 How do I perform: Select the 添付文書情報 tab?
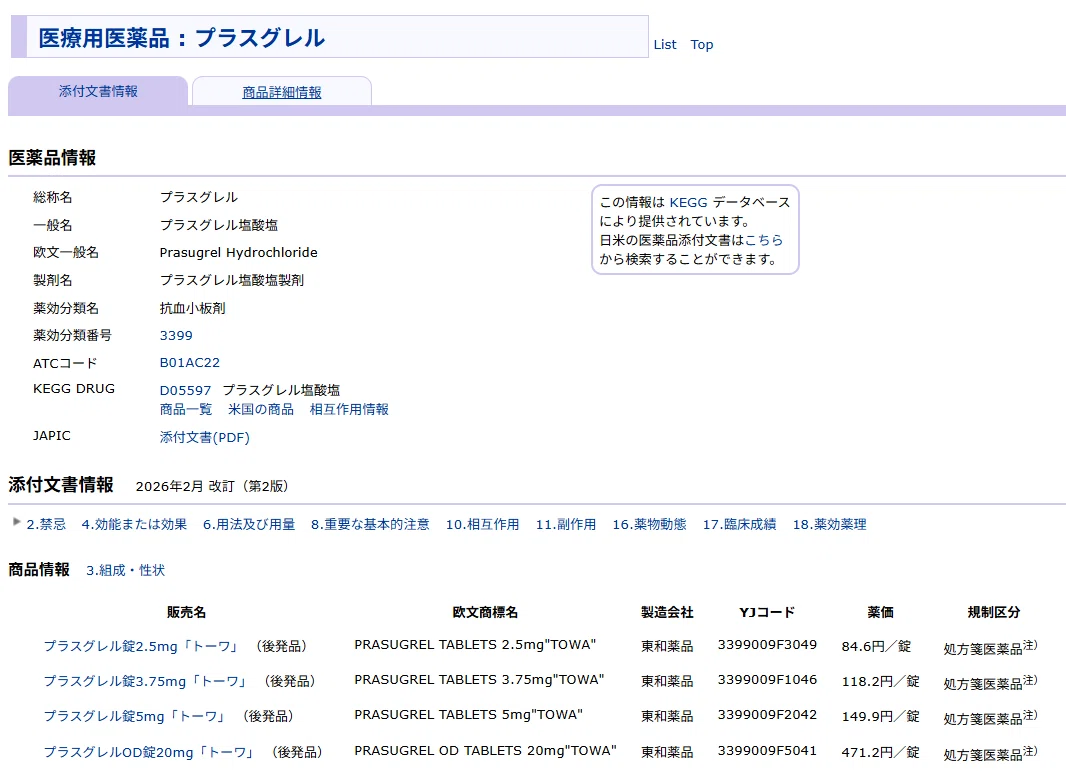click(x=98, y=91)
